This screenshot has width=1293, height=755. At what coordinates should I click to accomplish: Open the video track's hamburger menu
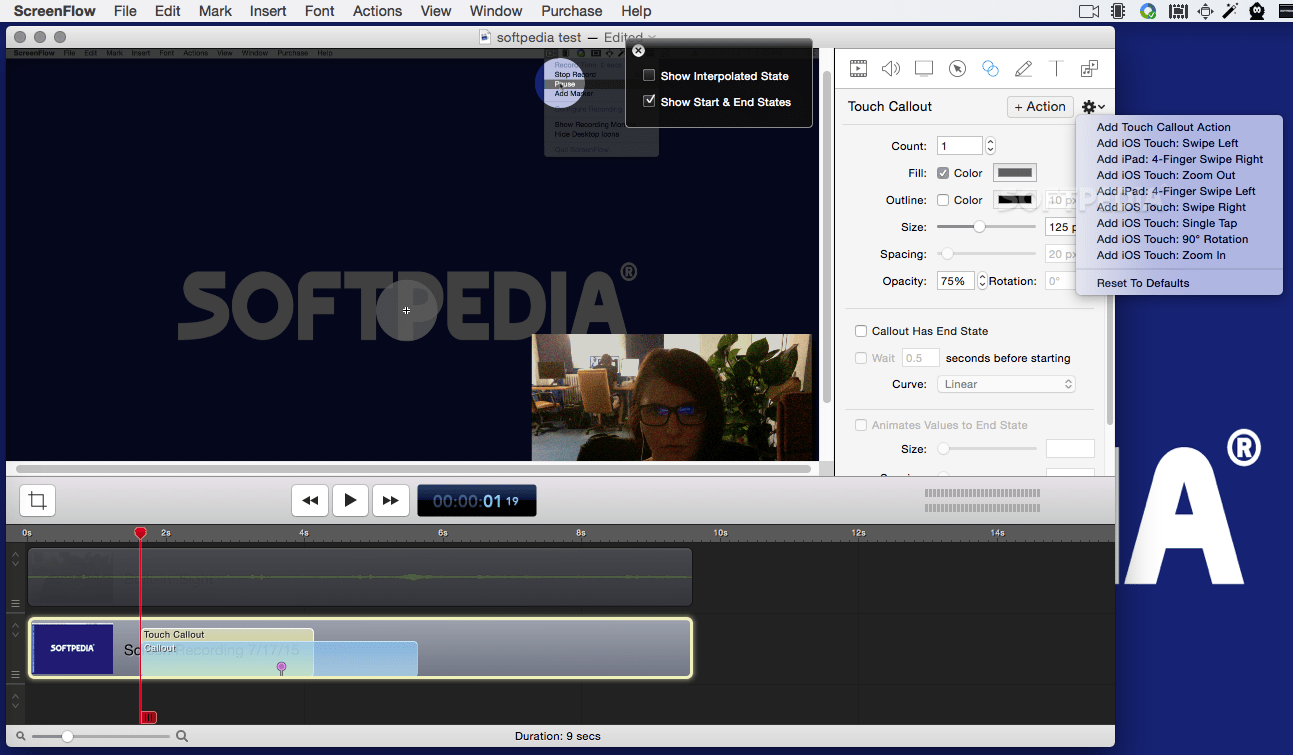point(15,675)
